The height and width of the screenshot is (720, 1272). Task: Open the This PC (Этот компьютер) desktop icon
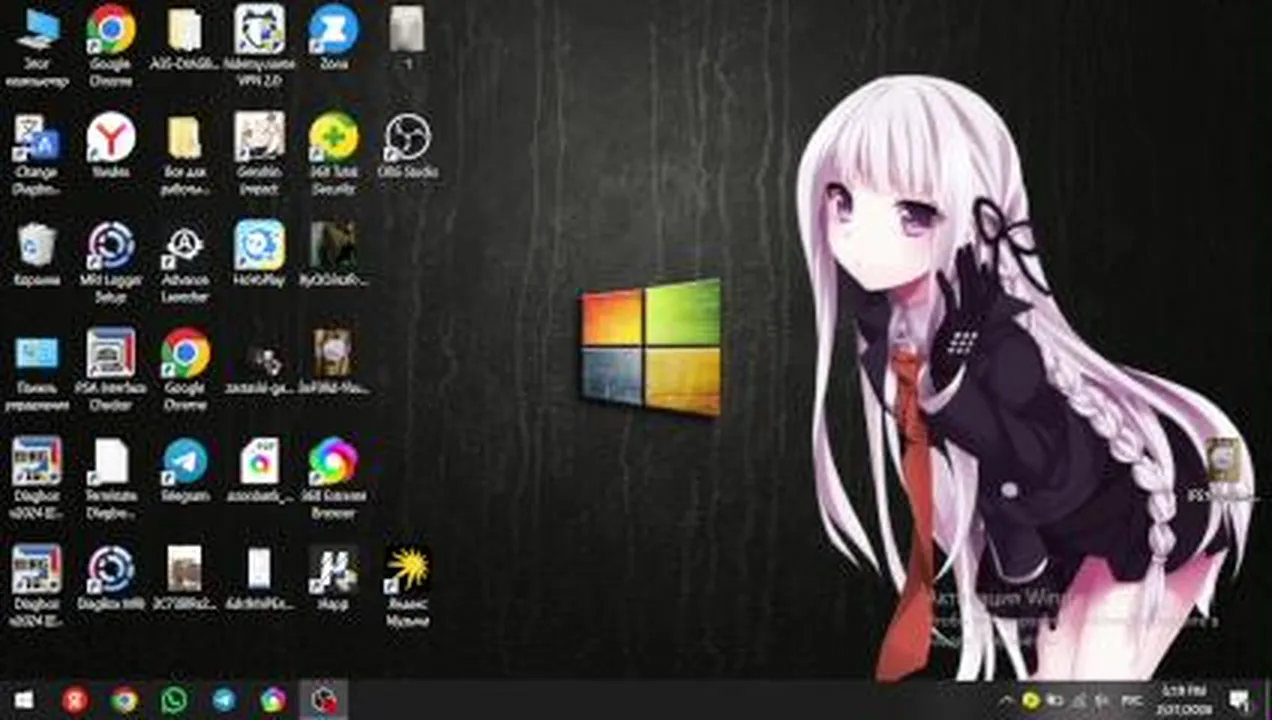(x=37, y=46)
